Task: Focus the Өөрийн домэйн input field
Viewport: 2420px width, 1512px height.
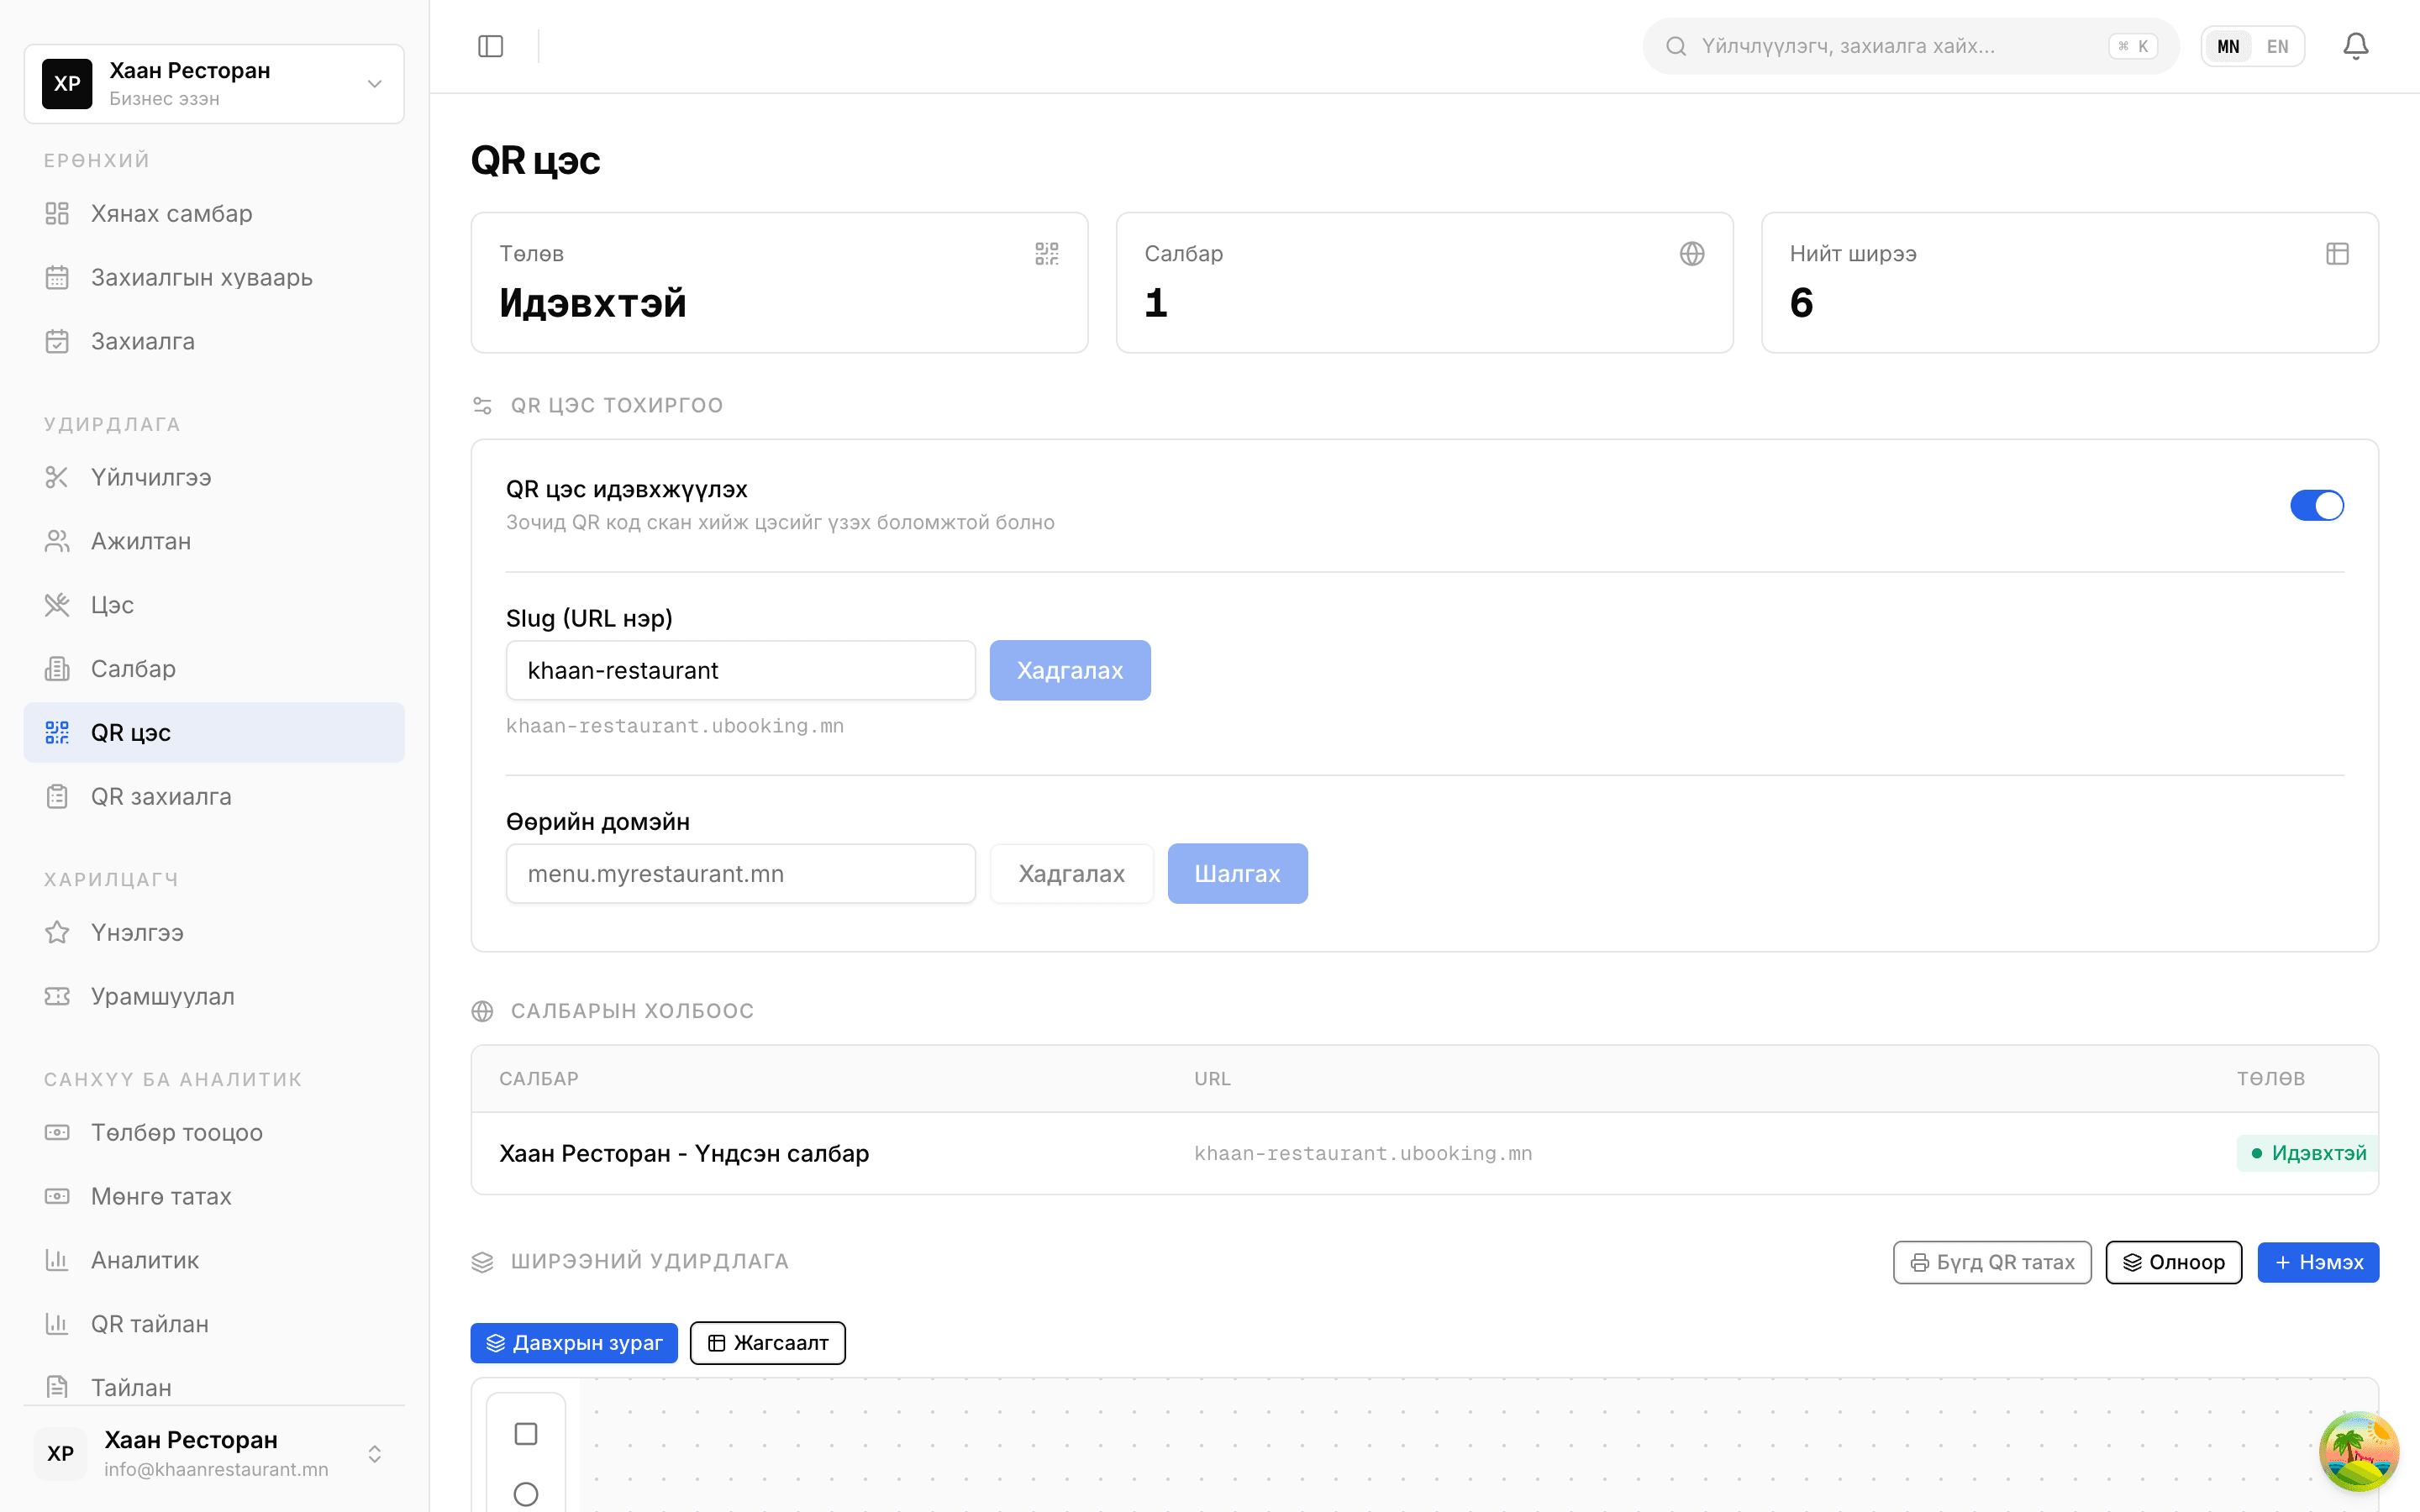Action: [x=741, y=874]
